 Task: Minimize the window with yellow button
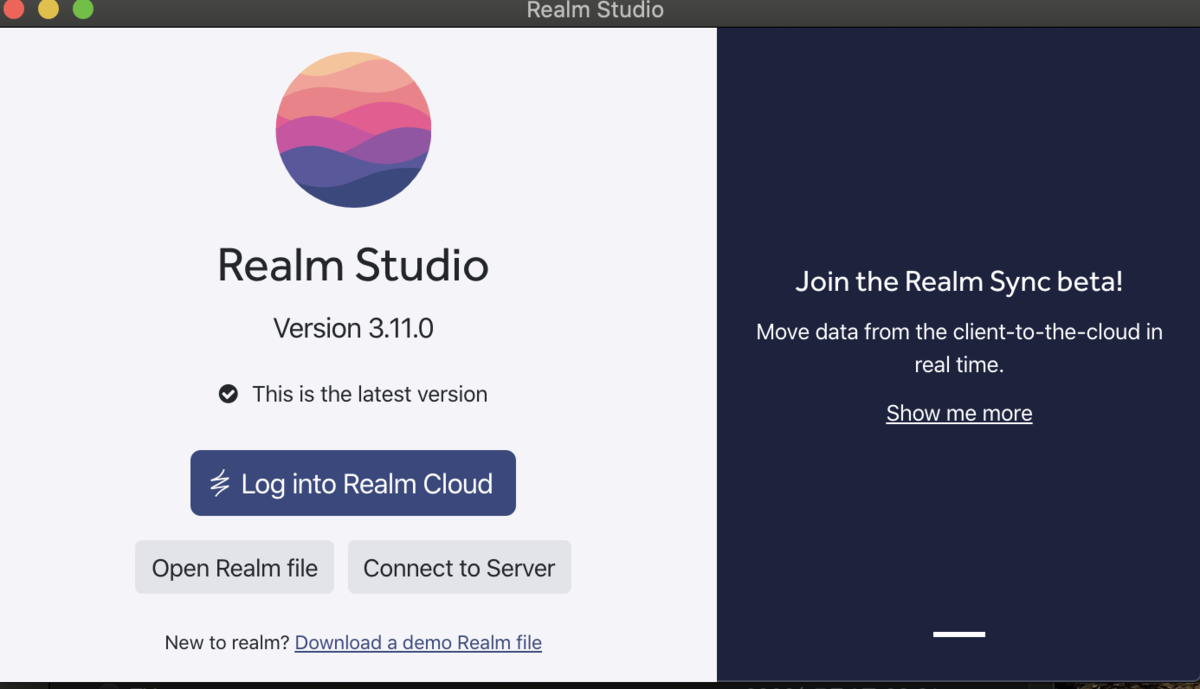click(48, 9)
